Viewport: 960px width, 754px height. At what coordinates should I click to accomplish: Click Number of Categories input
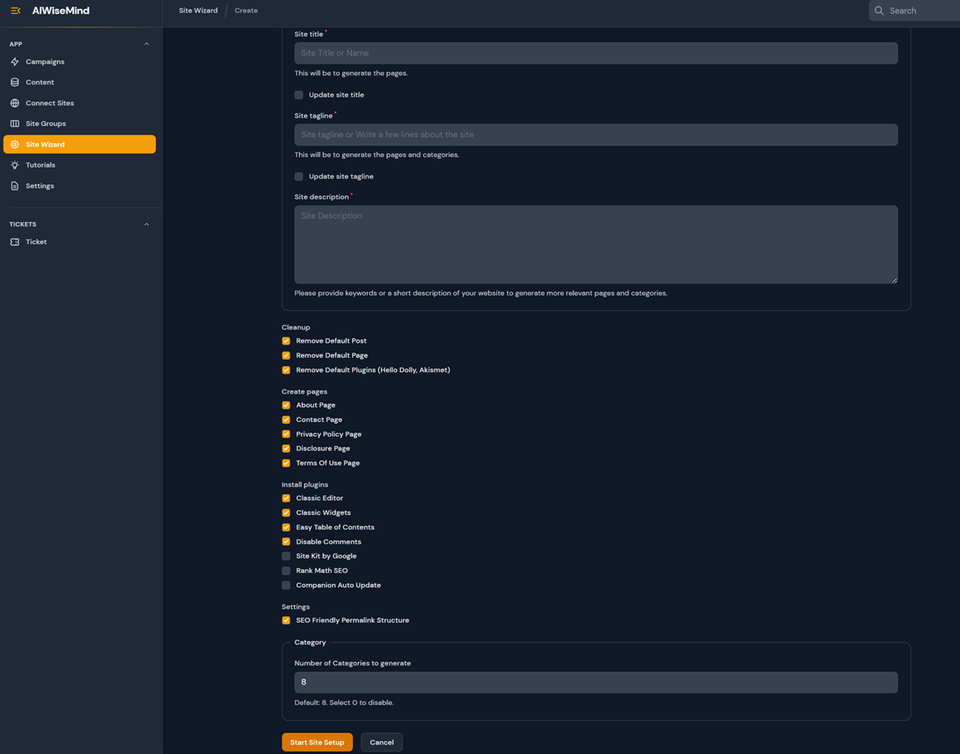coord(596,682)
